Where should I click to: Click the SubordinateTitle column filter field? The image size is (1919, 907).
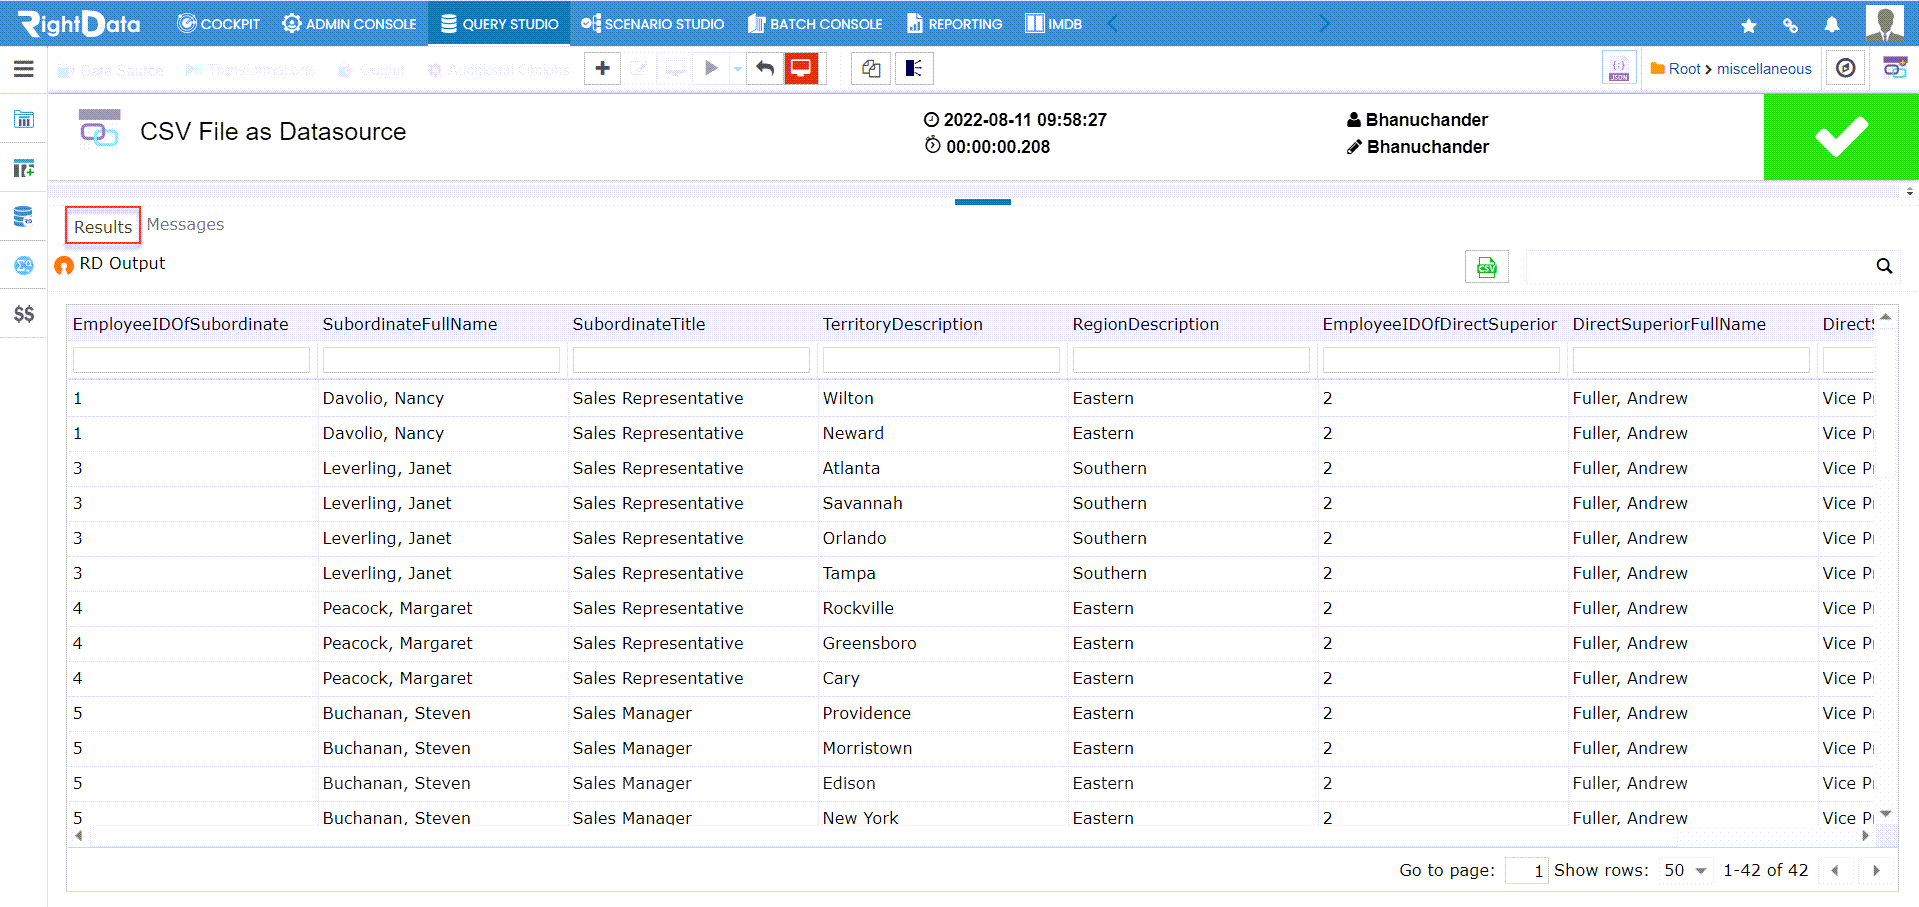click(690, 359)
